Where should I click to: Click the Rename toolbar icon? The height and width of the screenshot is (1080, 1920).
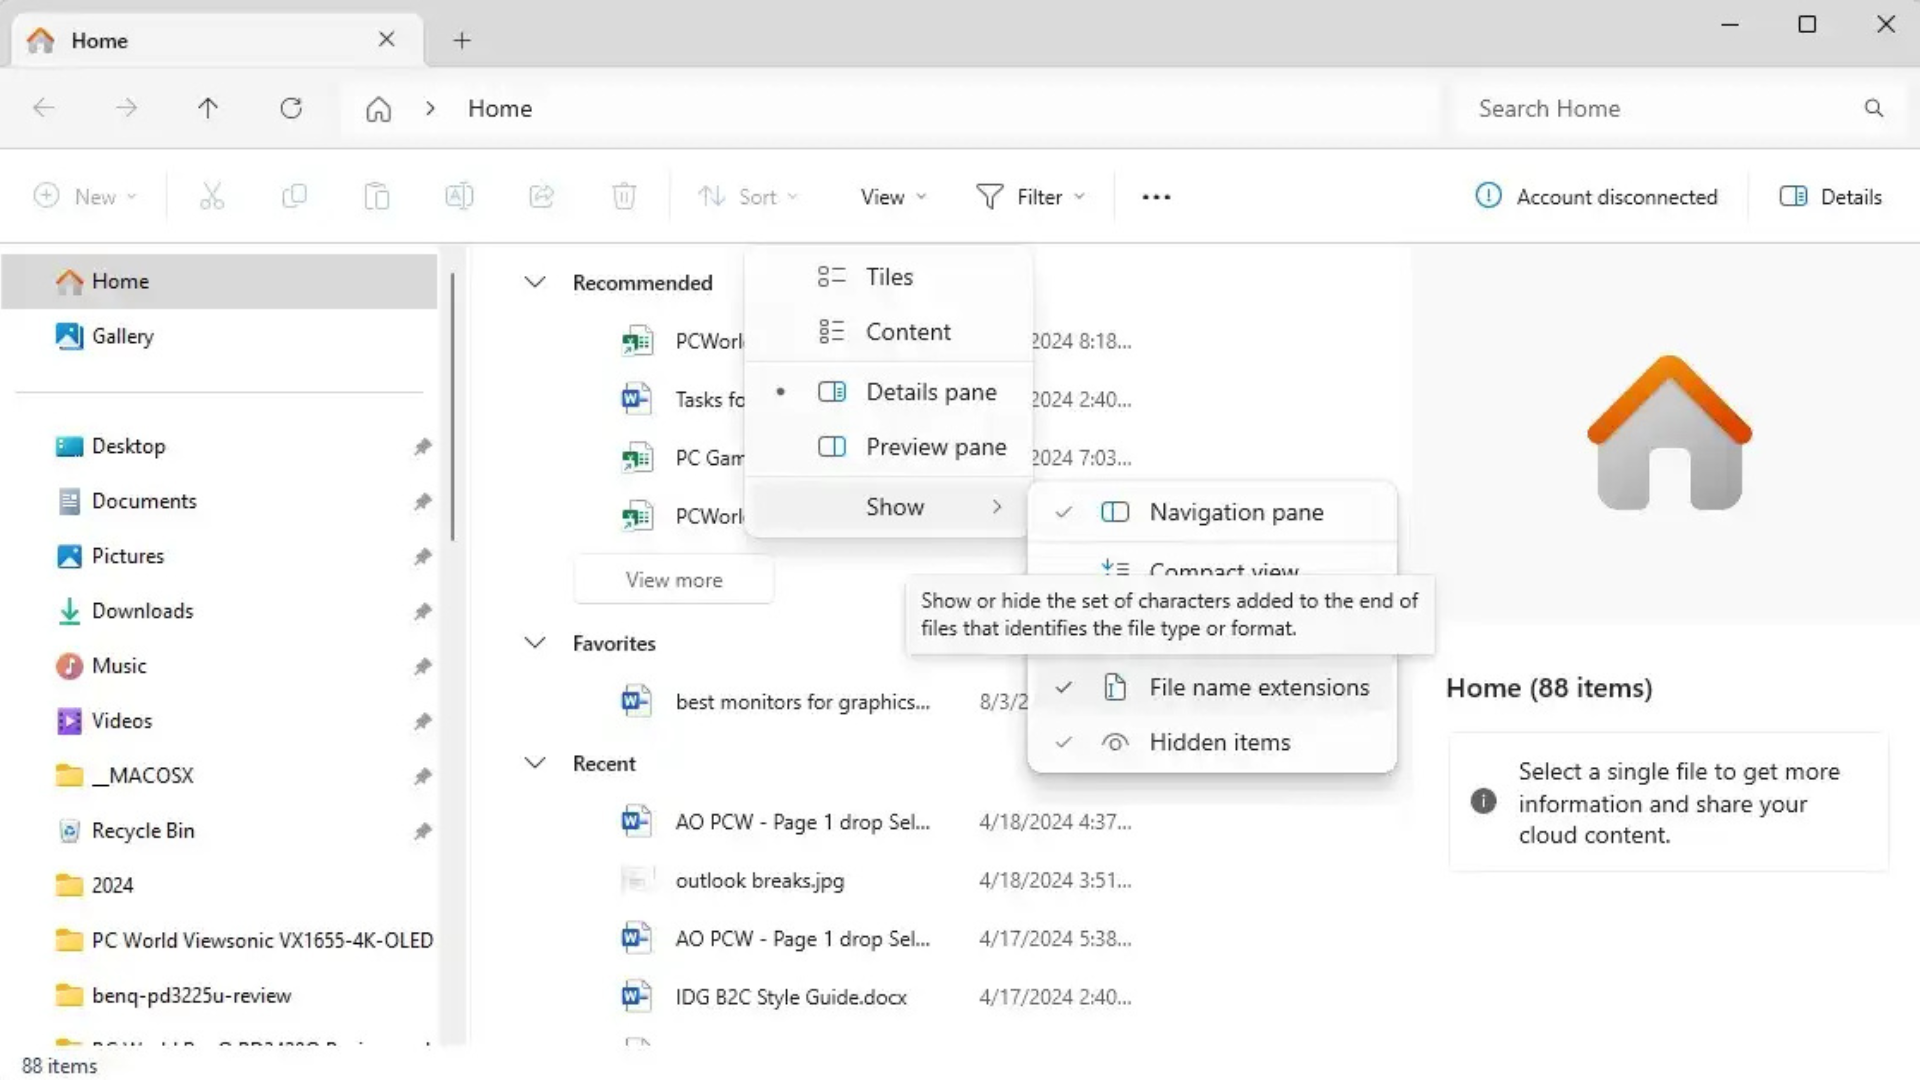click(459, 196)
